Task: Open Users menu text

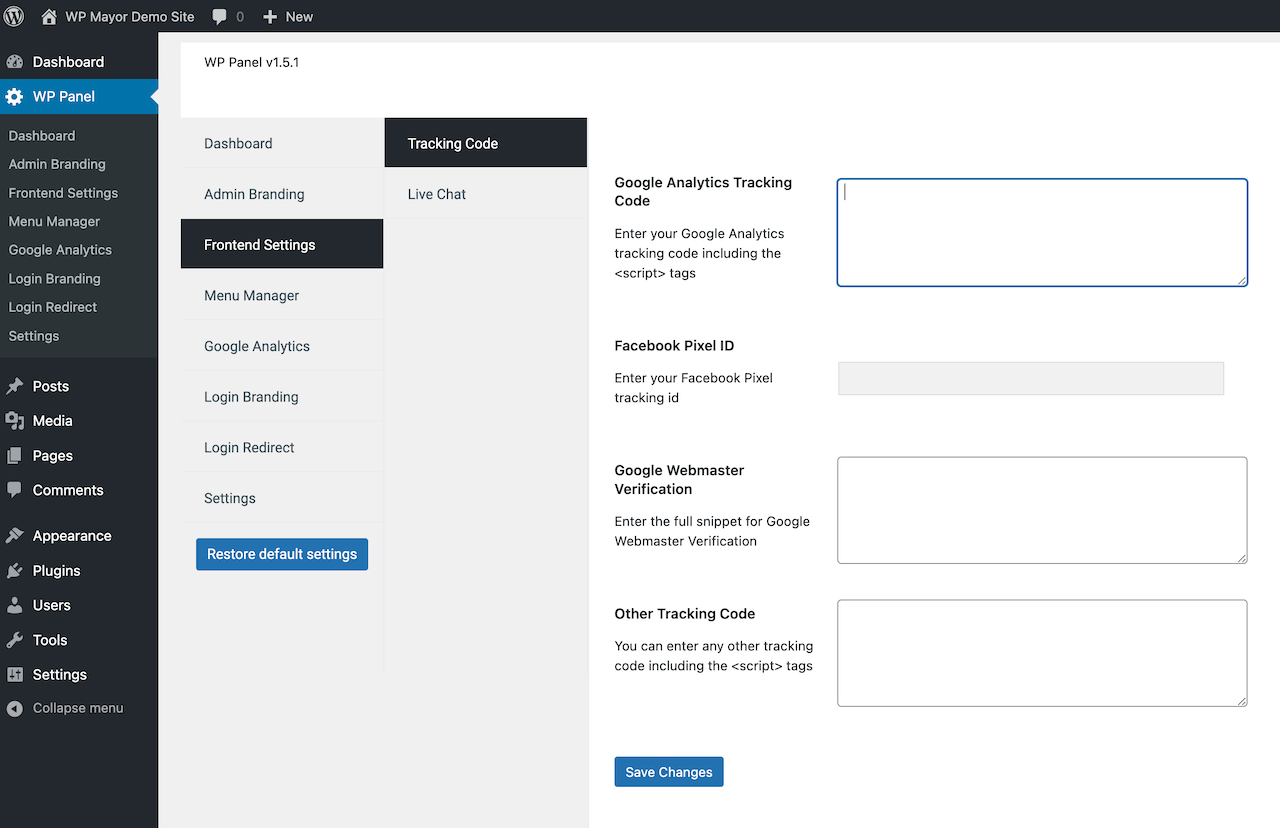Action: tap(52, 605)
